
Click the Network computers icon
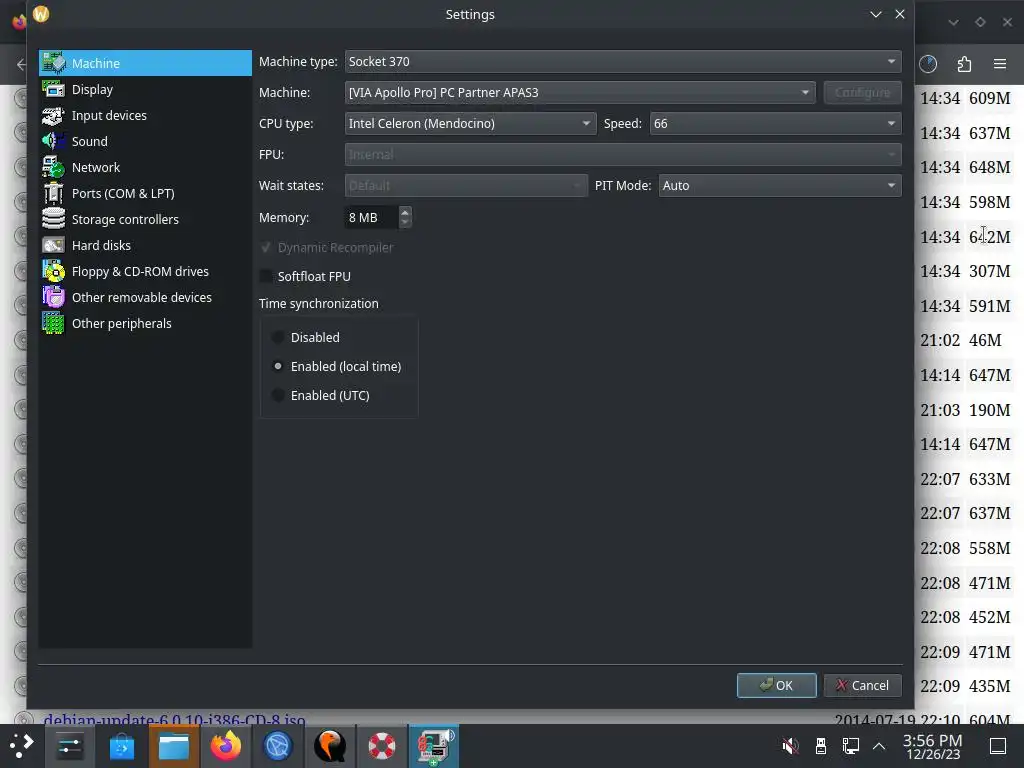(54, 167)
